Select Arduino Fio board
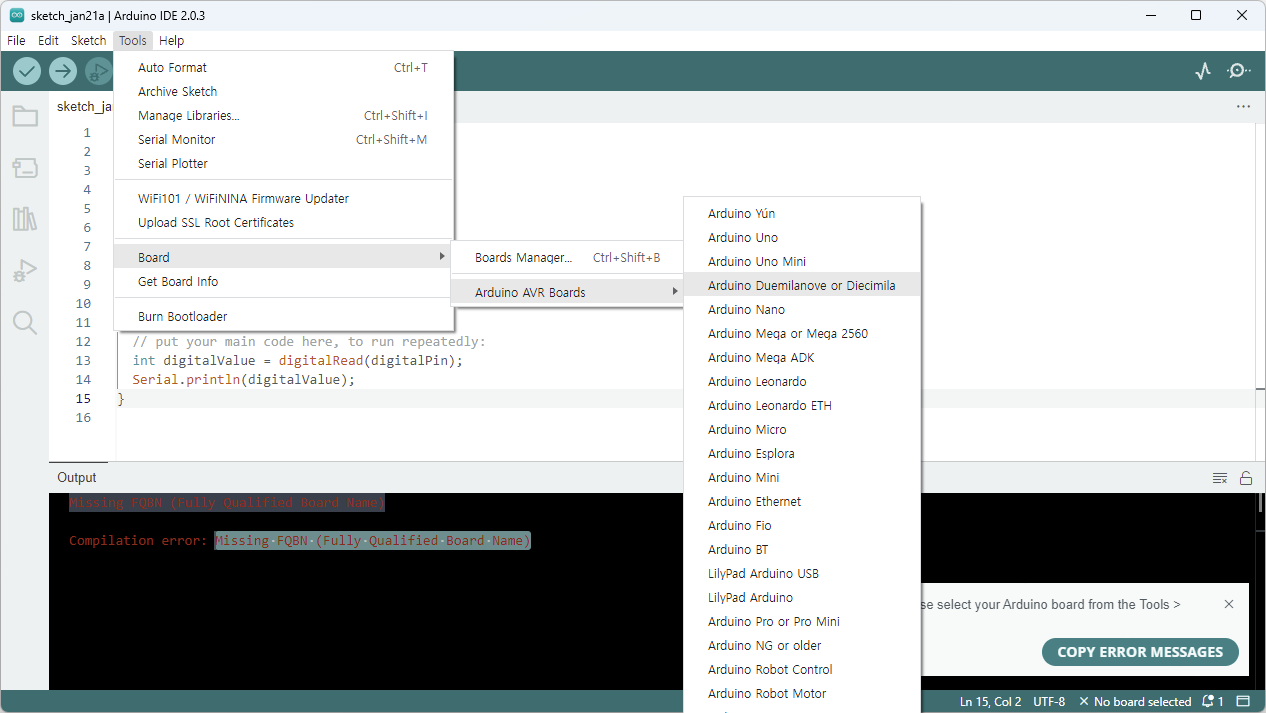Image resolution: width=1266 pixels, height=713 pixels. tap(802, 526)
